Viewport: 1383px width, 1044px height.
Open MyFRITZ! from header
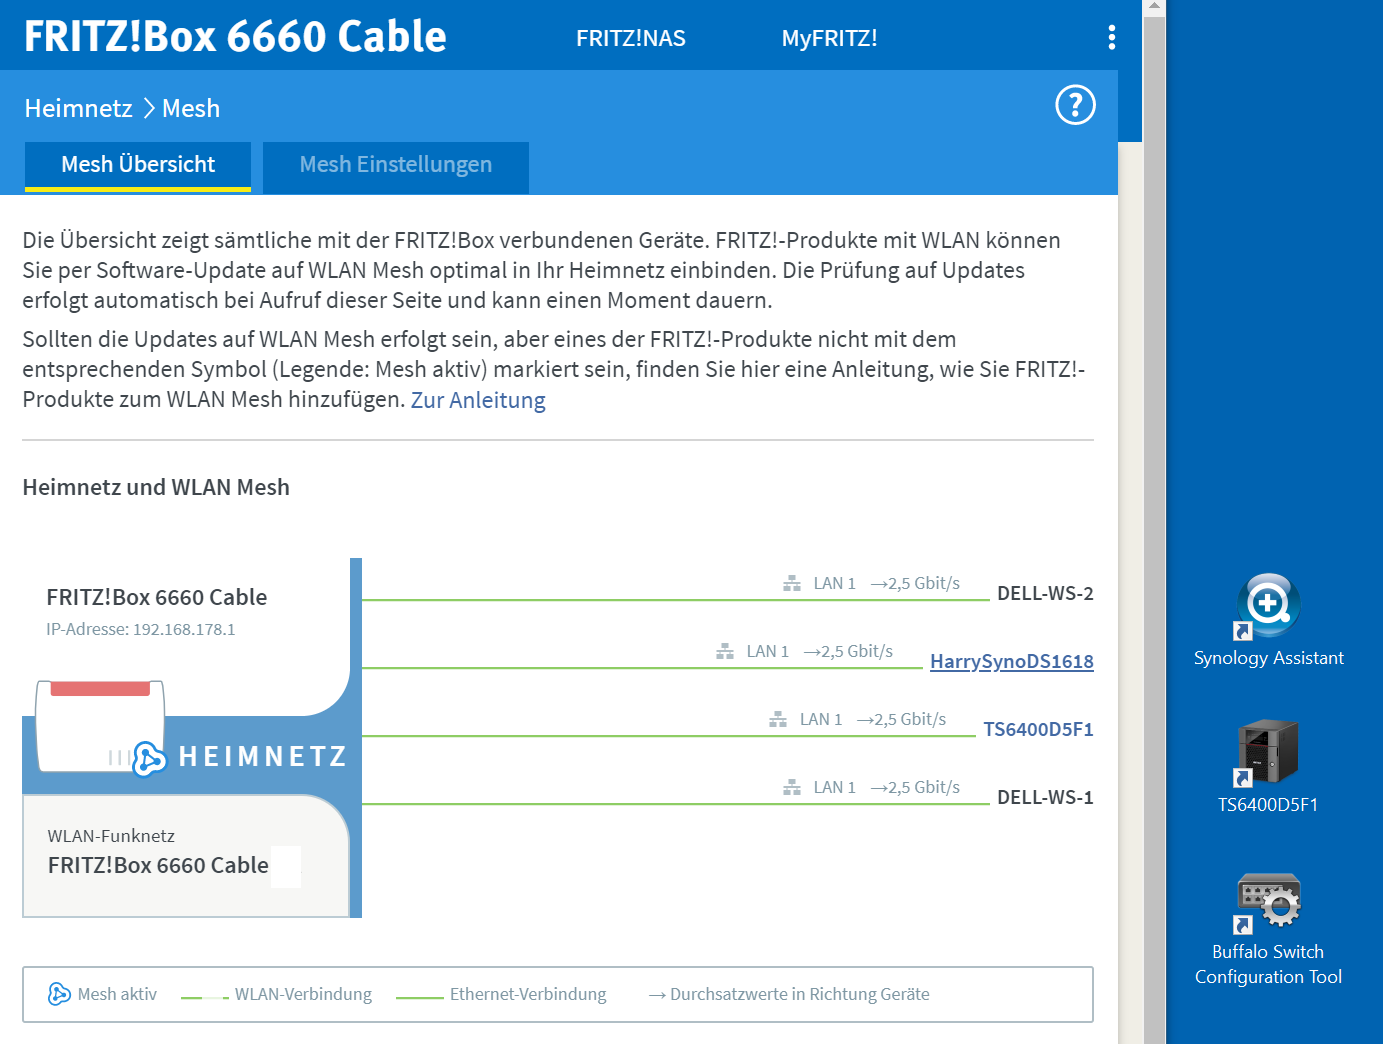click(829, 39)
